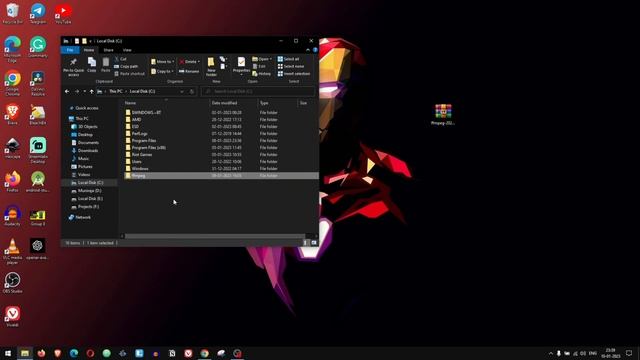The width and height of the screenshot is (640, 360).
Task: Click the Cut scissors command
Action: tap(120, 59)
